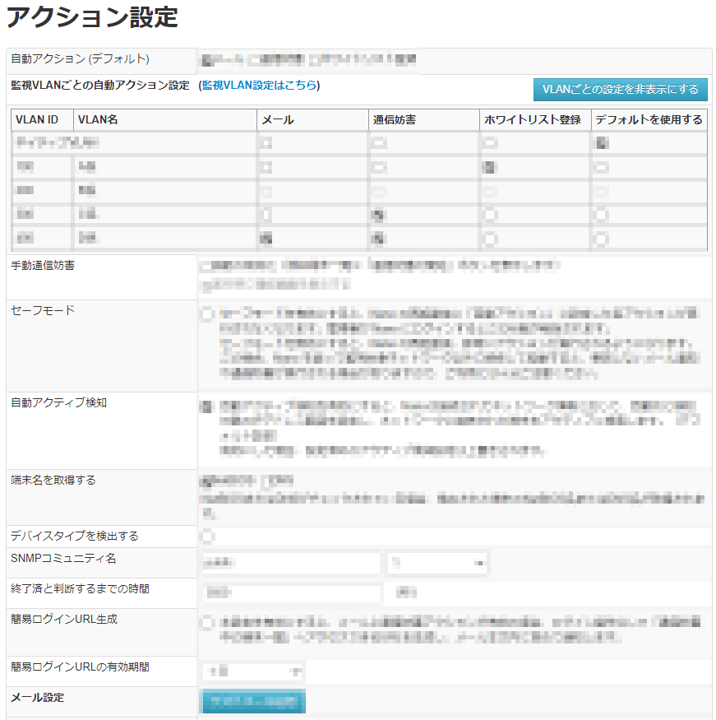Viewport: 716px width, 720px height.
Task: Click the アクション設定 page heading
Action: point(92,17)
